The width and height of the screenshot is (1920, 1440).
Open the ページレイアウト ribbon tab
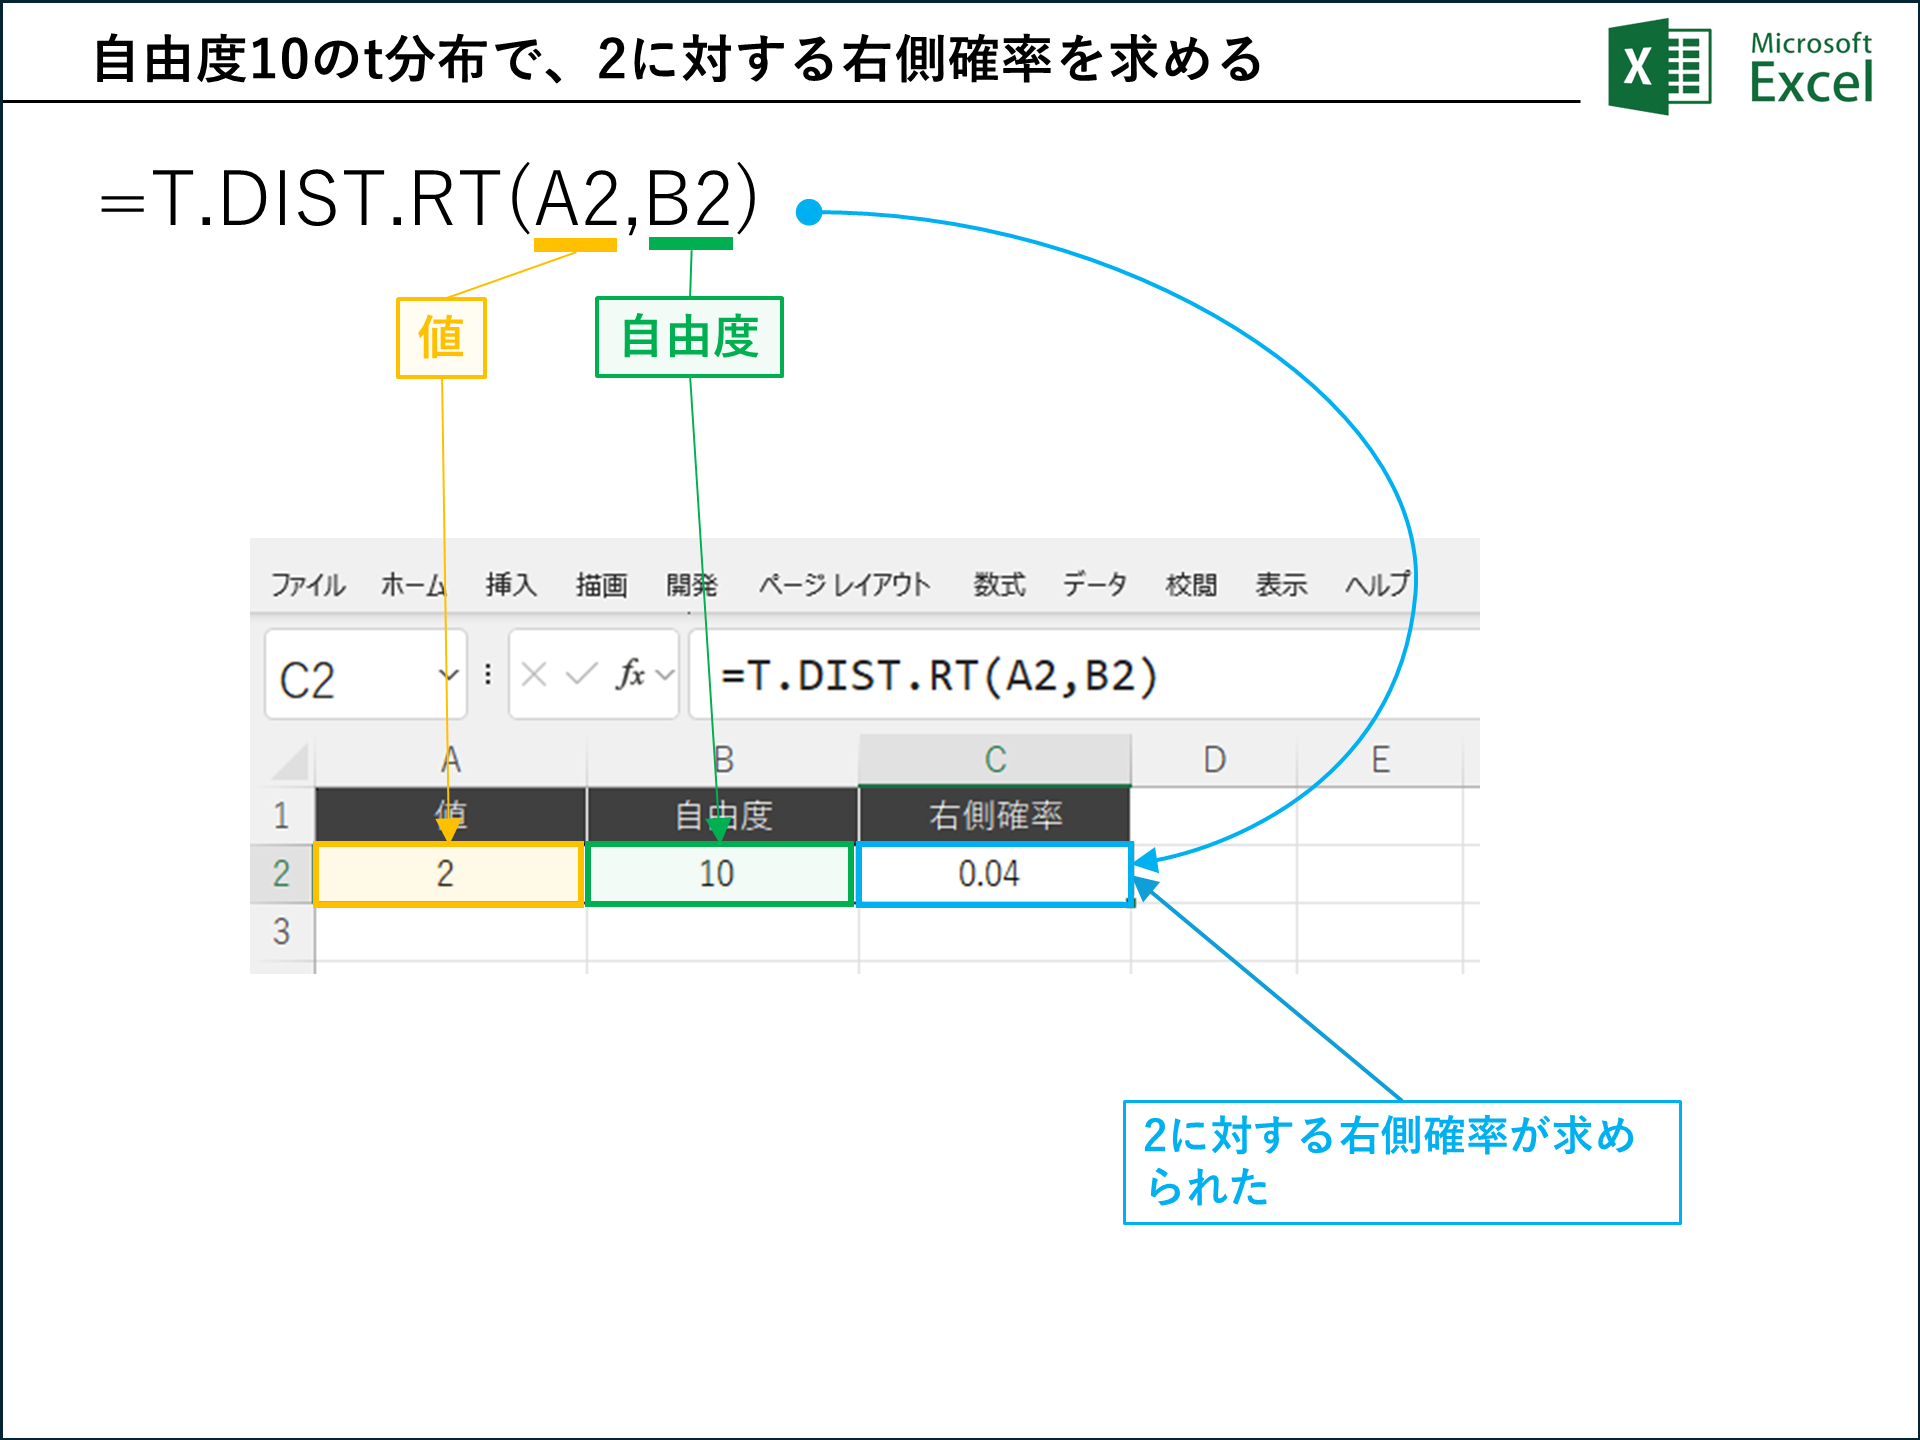845,585
